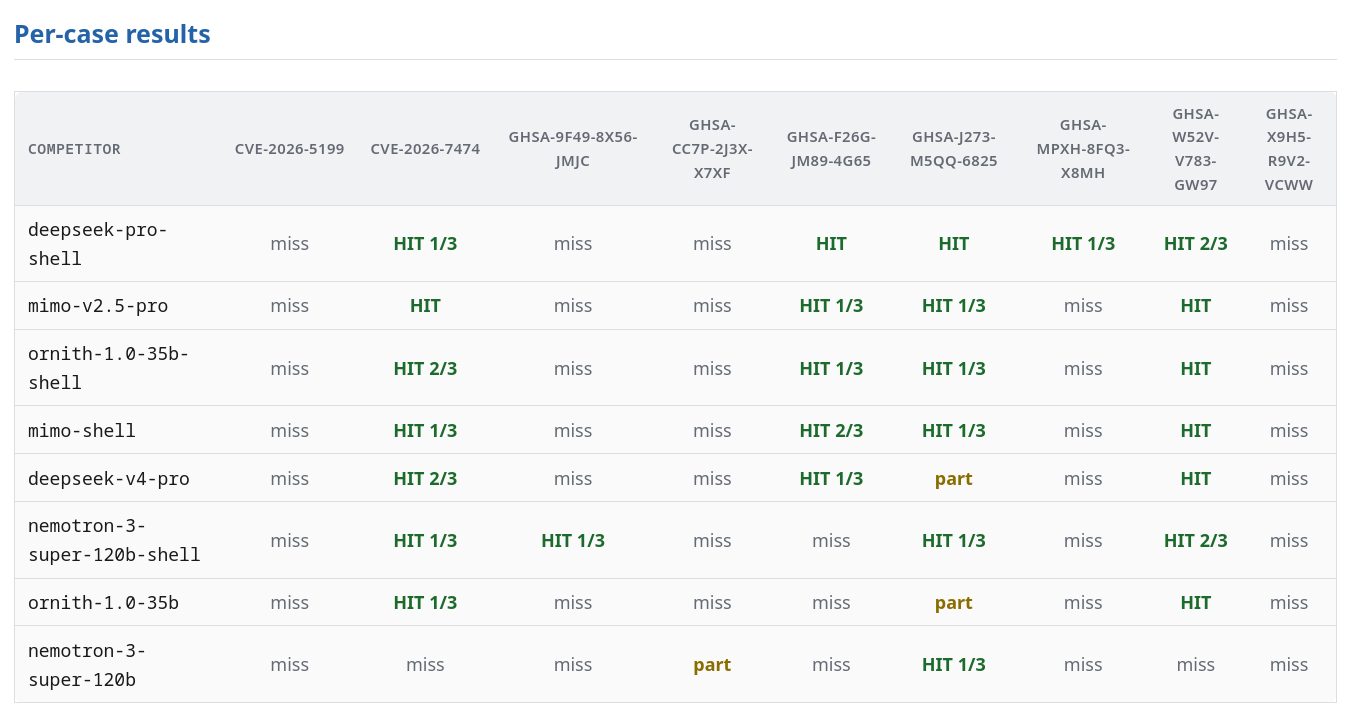Click the nemotron-3-super-120b-shell row label
This screenshot has height=720, width=1352.
click(x=114, y=540)
